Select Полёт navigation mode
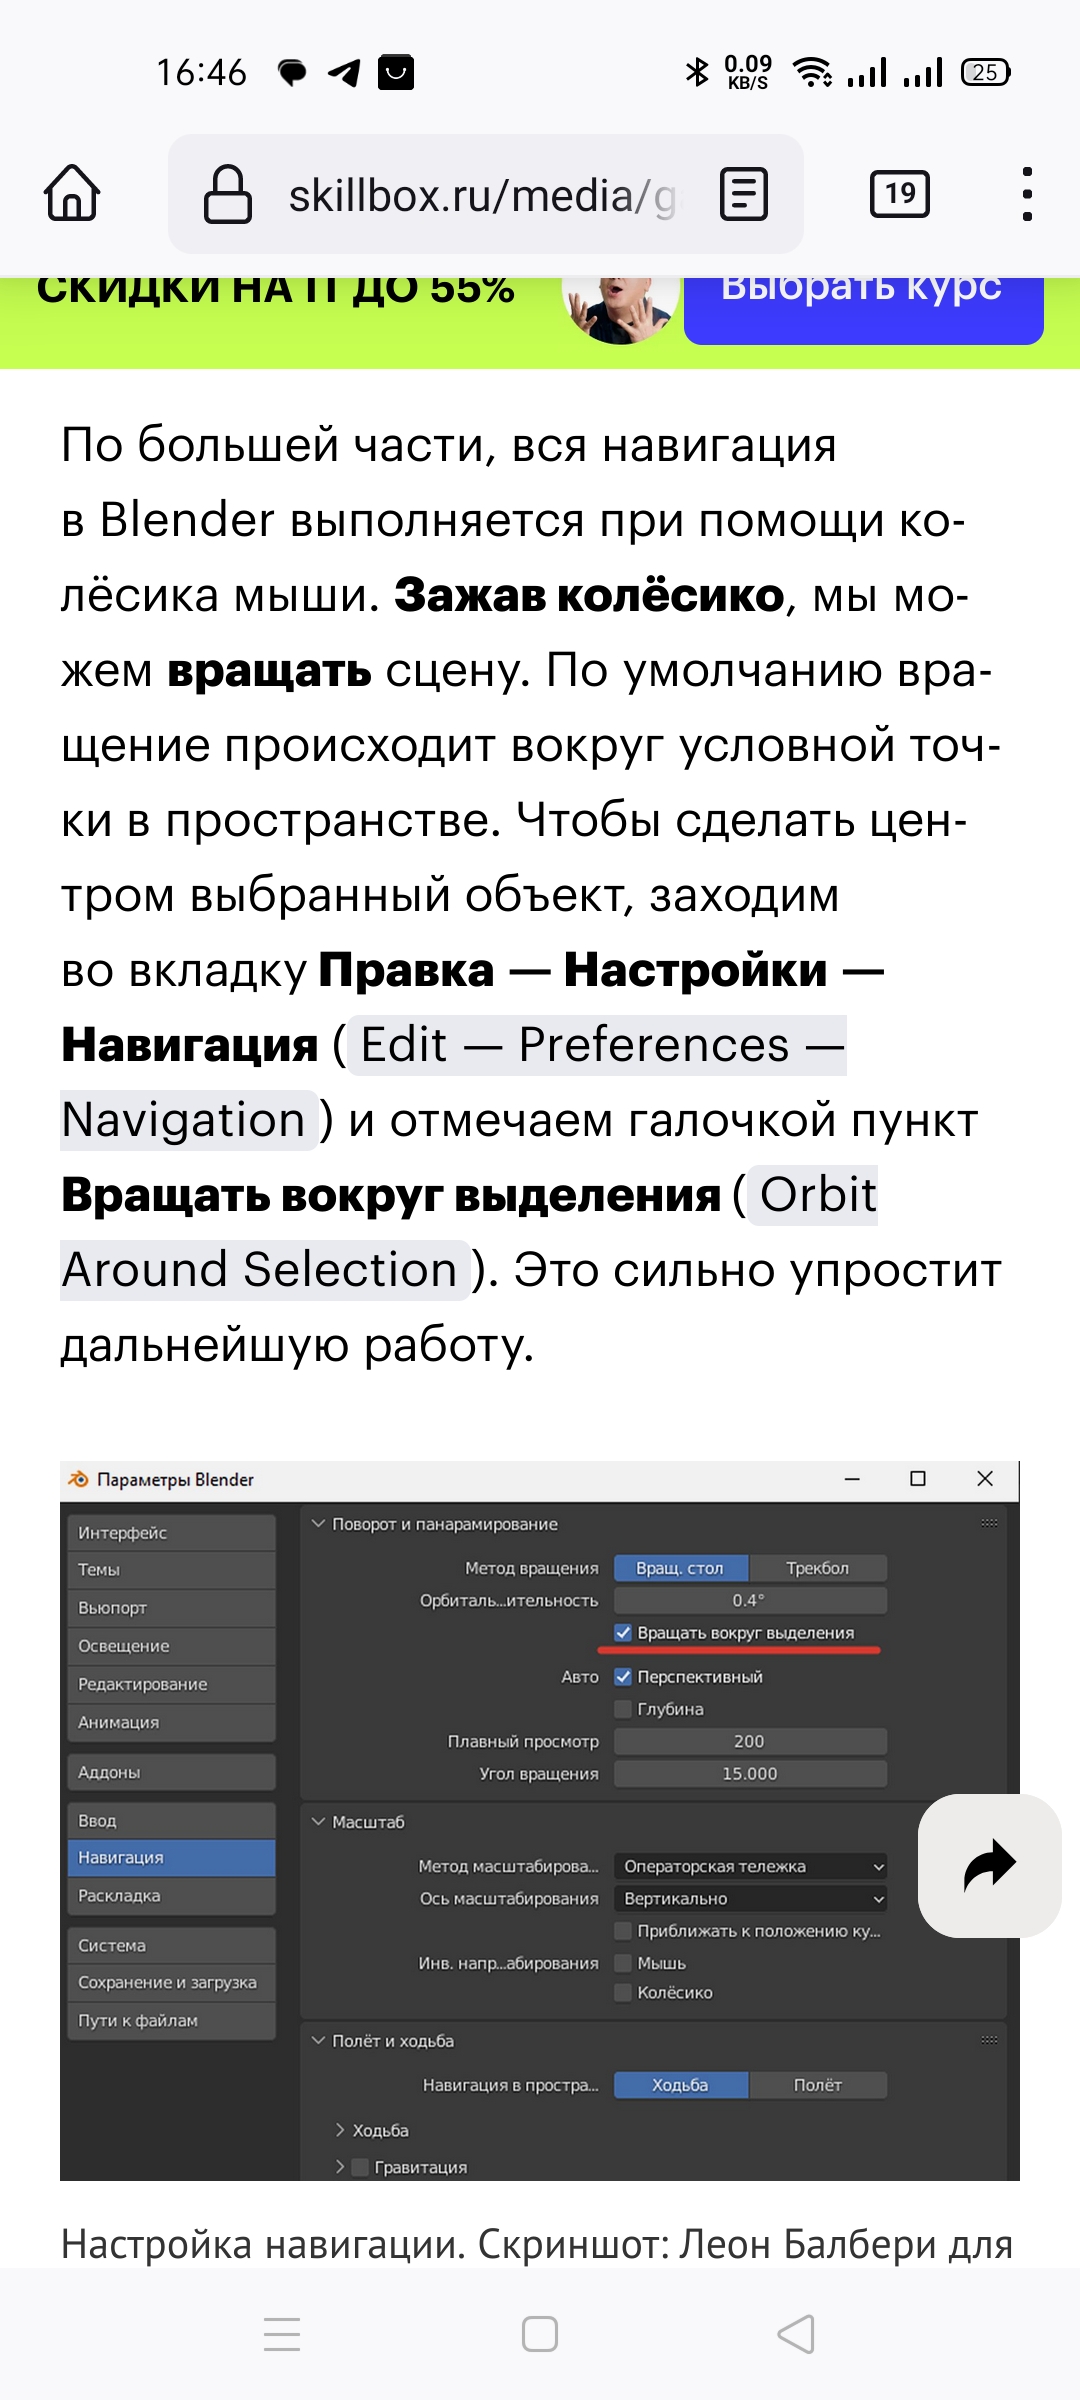The height and width of the screenshot is (2400, 1080). pyautogui.click(x=818, y=2085)
